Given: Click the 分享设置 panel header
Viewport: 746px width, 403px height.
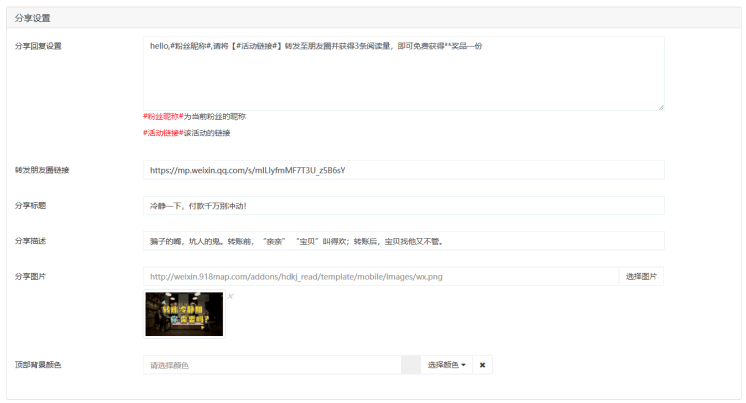Looking at the screenshot, I should pos(373,18).
